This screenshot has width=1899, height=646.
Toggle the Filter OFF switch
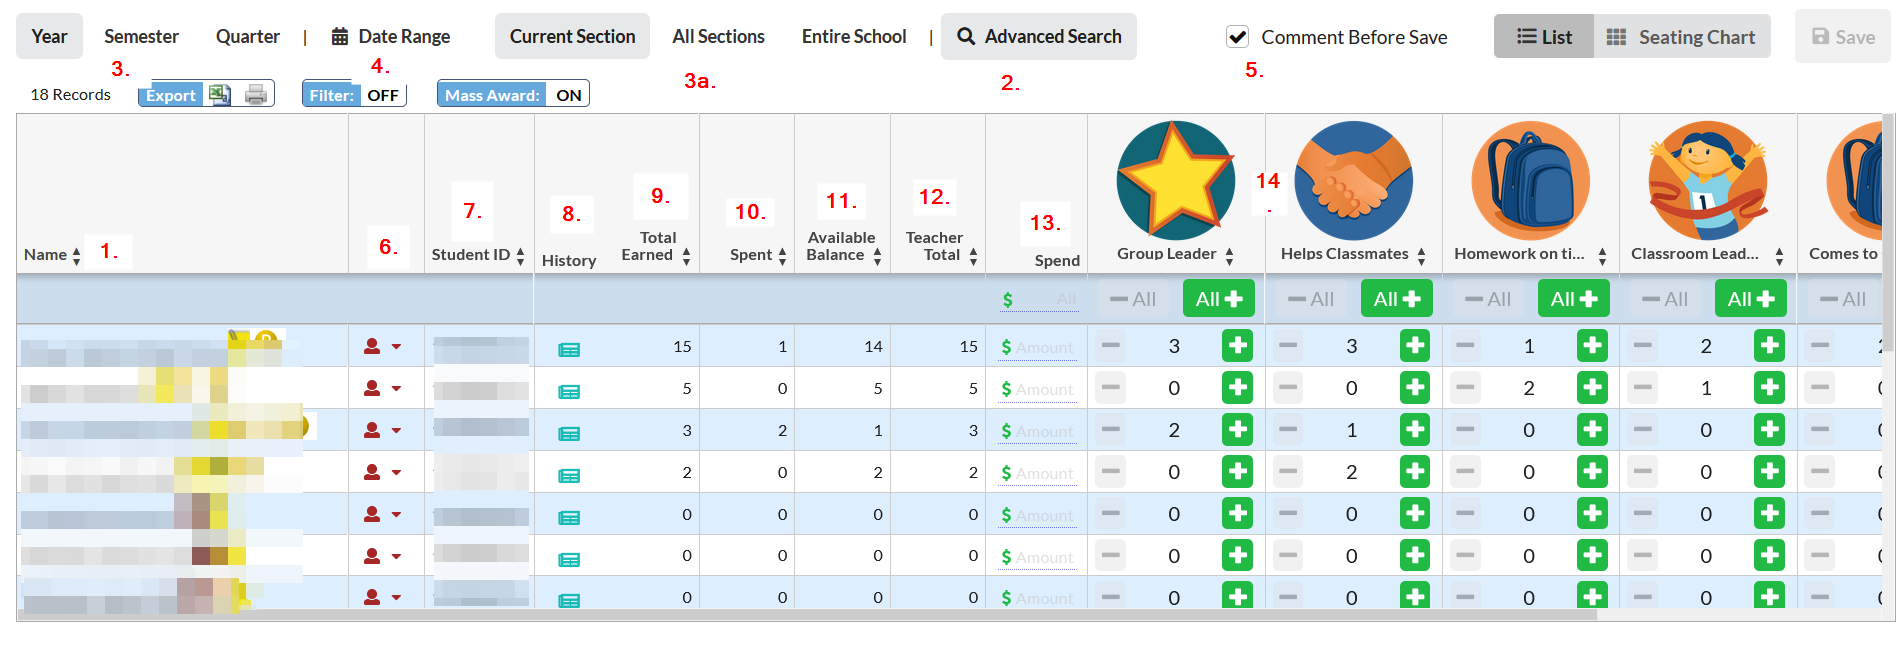pyautogui.click(x=354, y=95)
